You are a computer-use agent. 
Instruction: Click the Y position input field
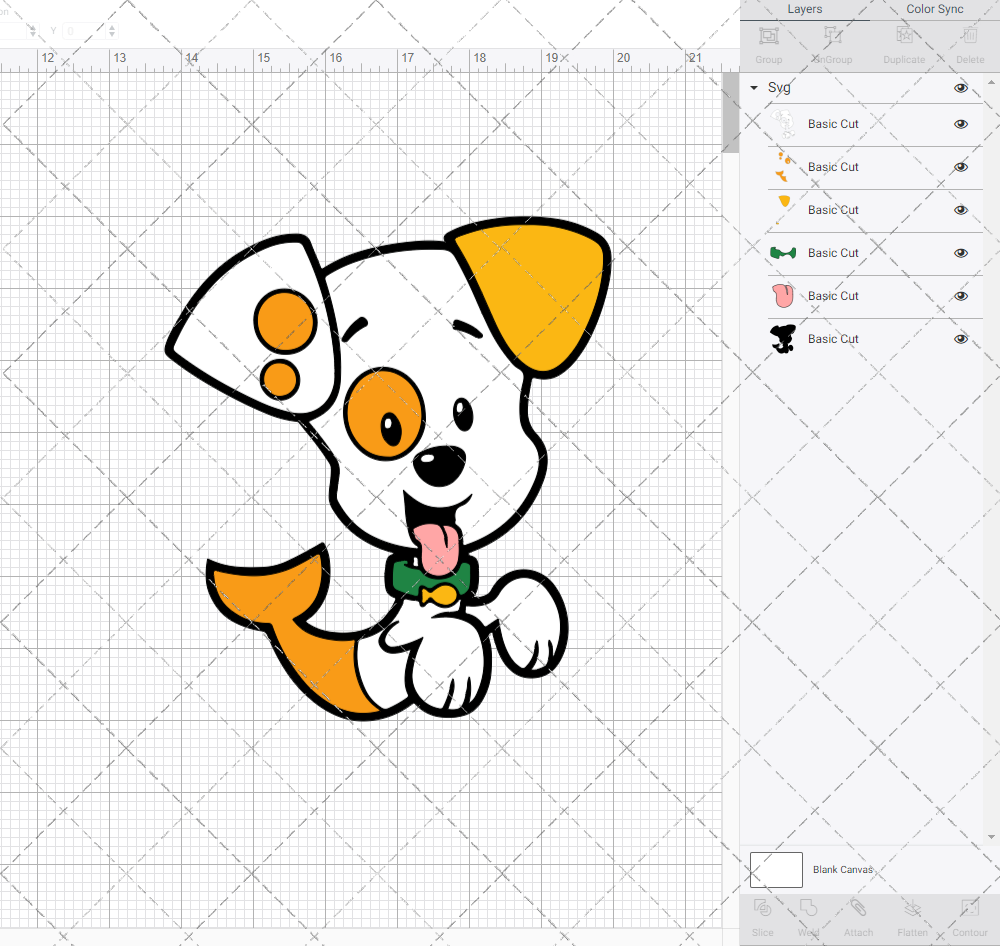tap(84, 31)
